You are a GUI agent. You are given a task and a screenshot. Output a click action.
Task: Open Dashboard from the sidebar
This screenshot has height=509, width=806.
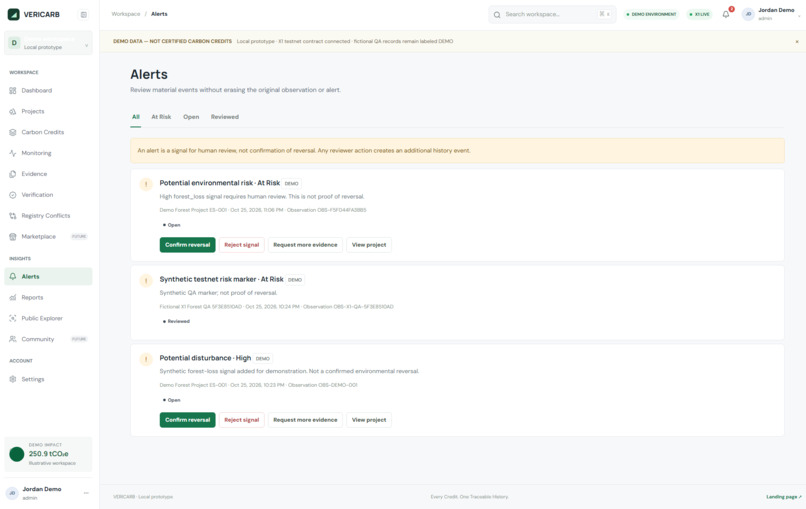point(48,90)
